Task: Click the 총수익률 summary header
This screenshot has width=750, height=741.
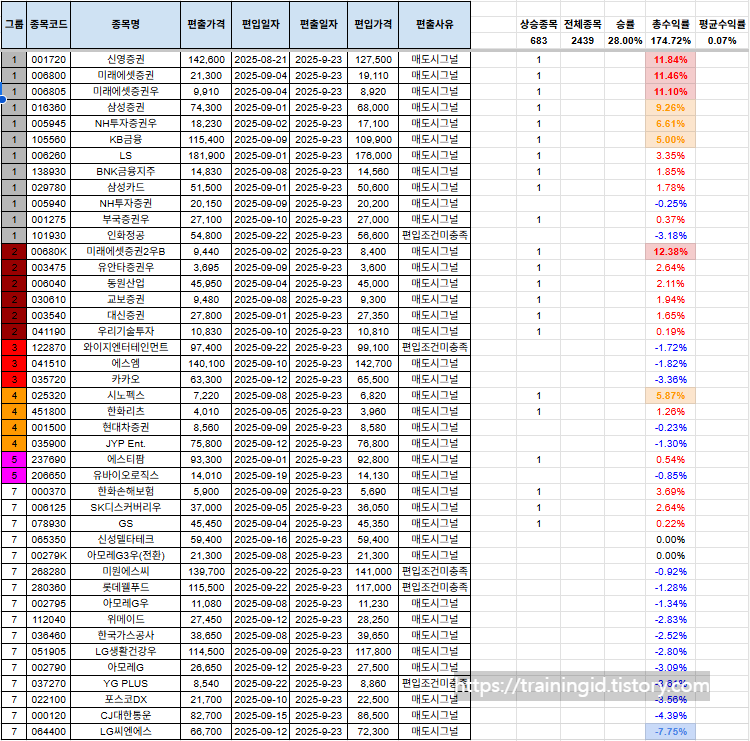Action: point(671,24)
